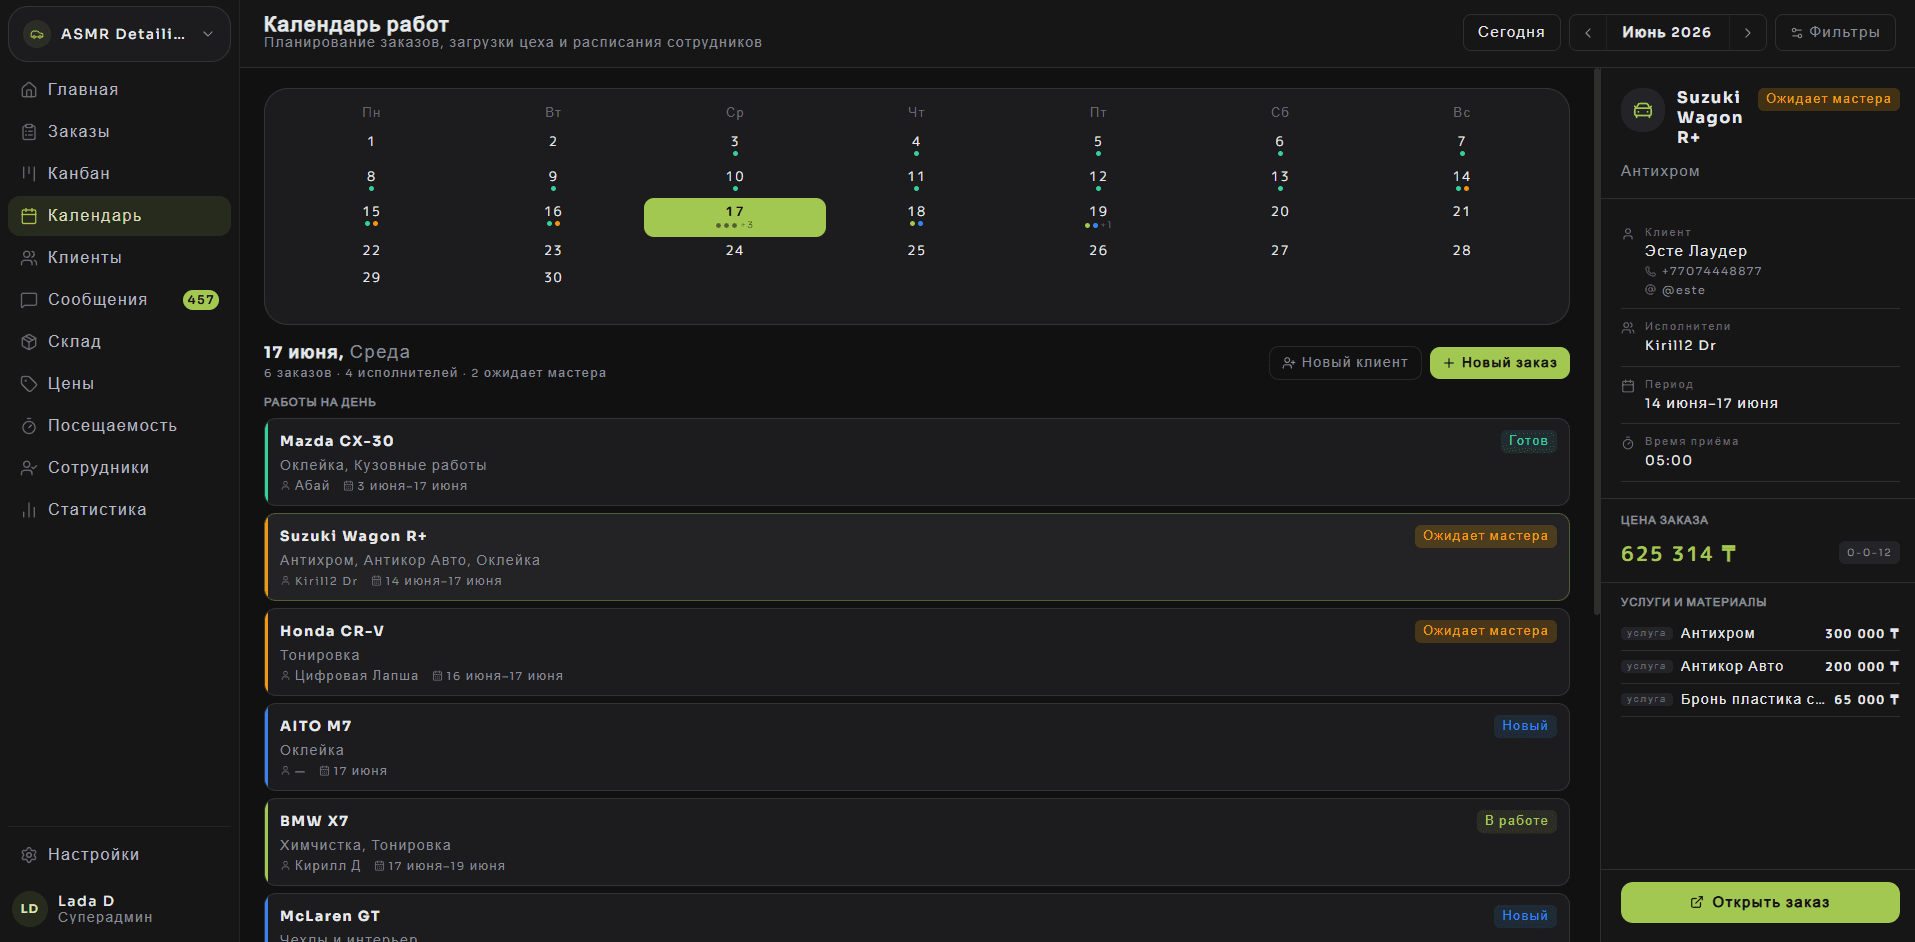Click the center content scrollbar
The height and width of the screenshot is (942, 1915).
1597,341
